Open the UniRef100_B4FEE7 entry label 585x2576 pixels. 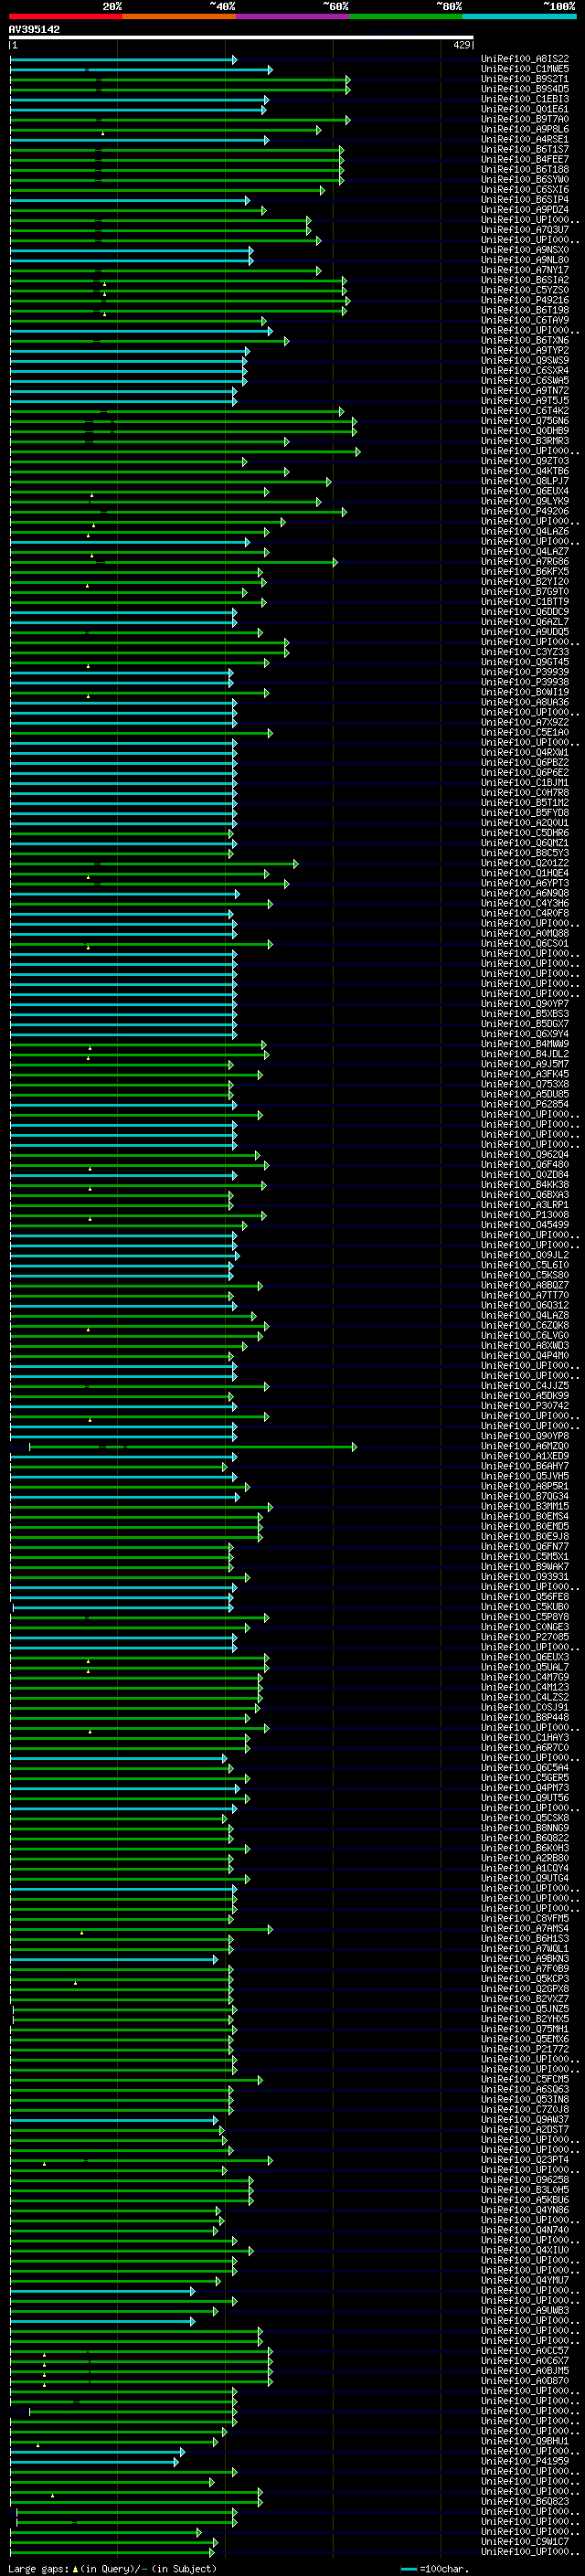(525, 159)
